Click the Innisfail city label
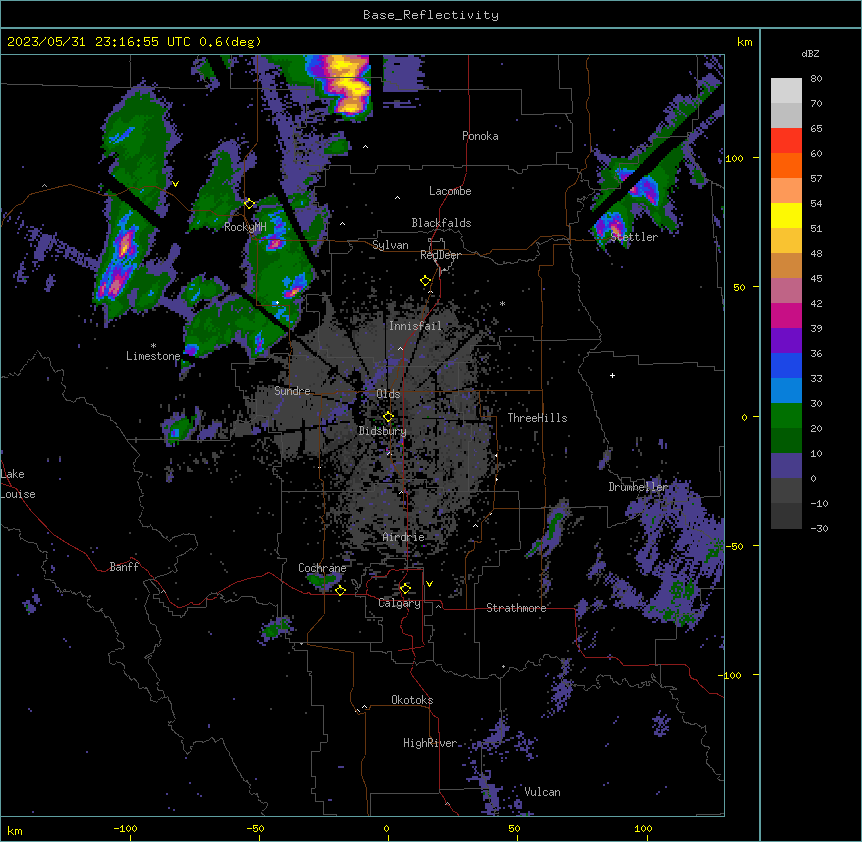This screenshot has width=862, height=842. pyautogui.click(x=415, y=326)
